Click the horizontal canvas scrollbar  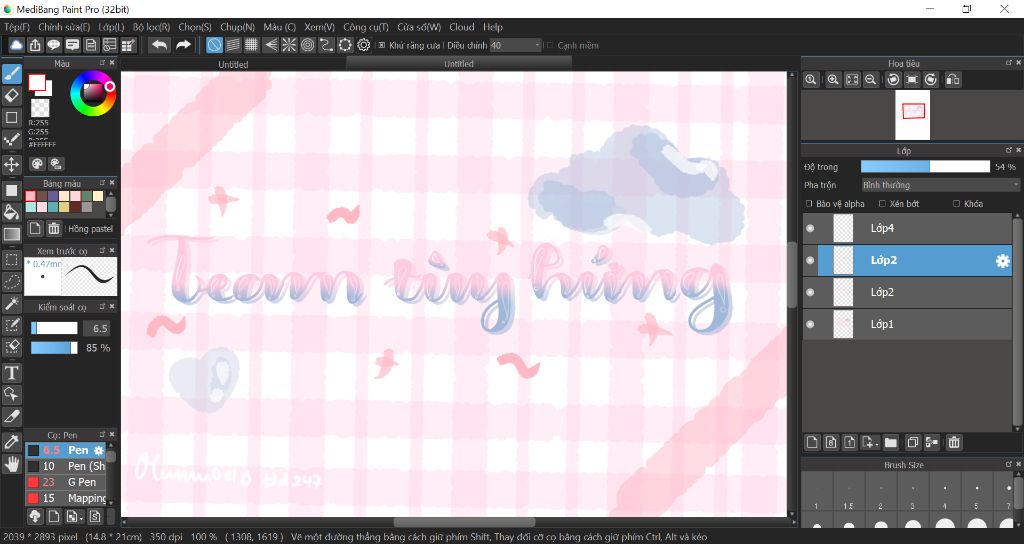(464, 522)
